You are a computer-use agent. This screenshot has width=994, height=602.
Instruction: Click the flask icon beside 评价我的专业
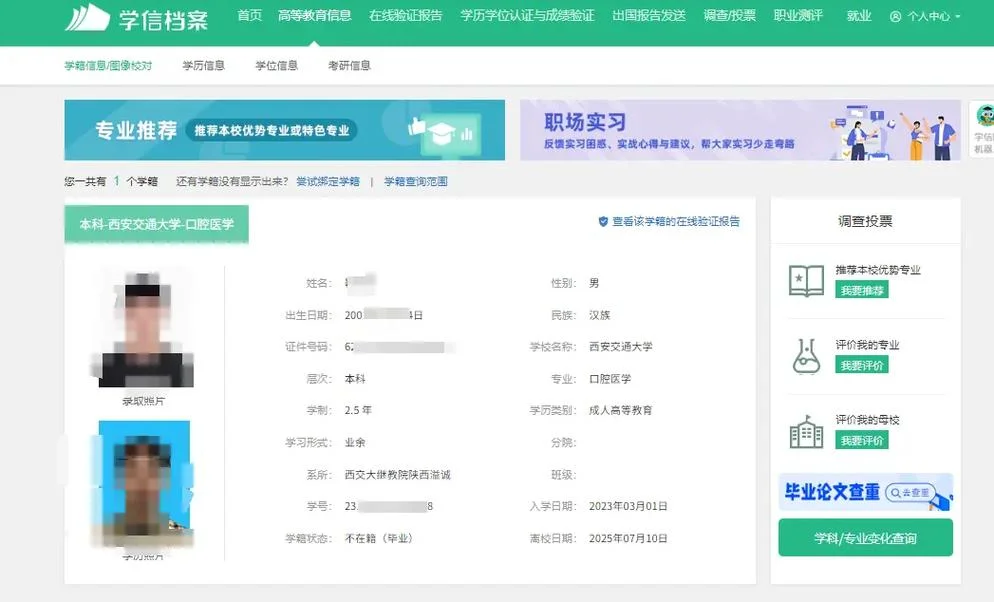click(806, 356)
